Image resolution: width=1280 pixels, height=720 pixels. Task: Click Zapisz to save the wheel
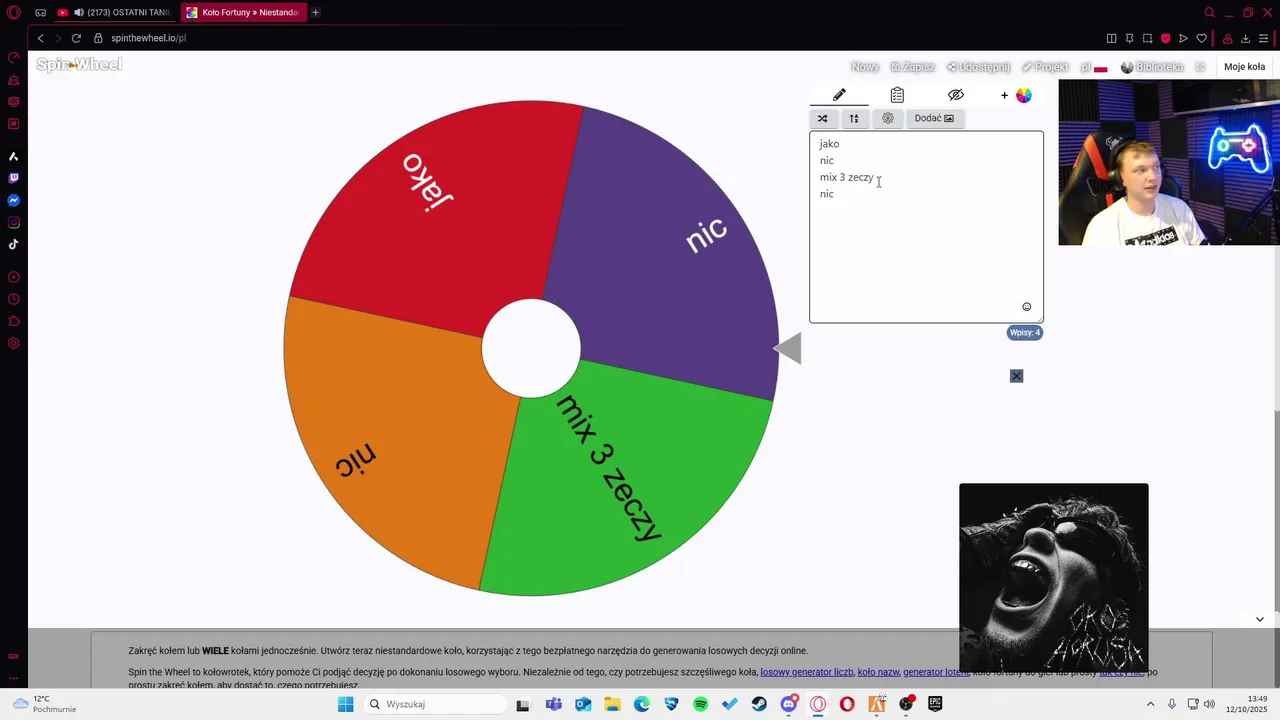(x=912, y=67)
